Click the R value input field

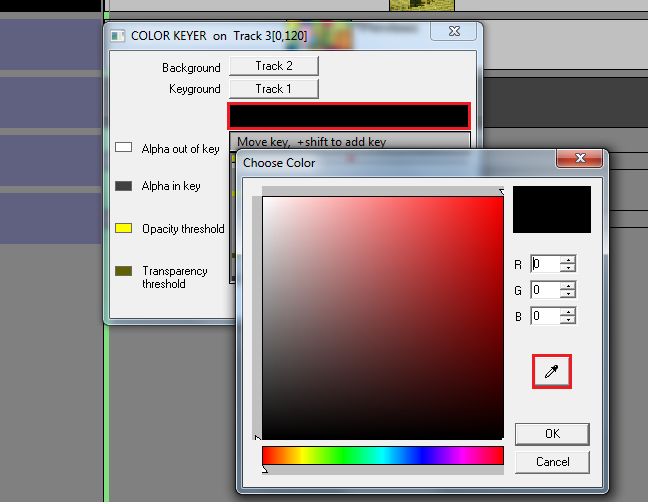coord(546,264)
